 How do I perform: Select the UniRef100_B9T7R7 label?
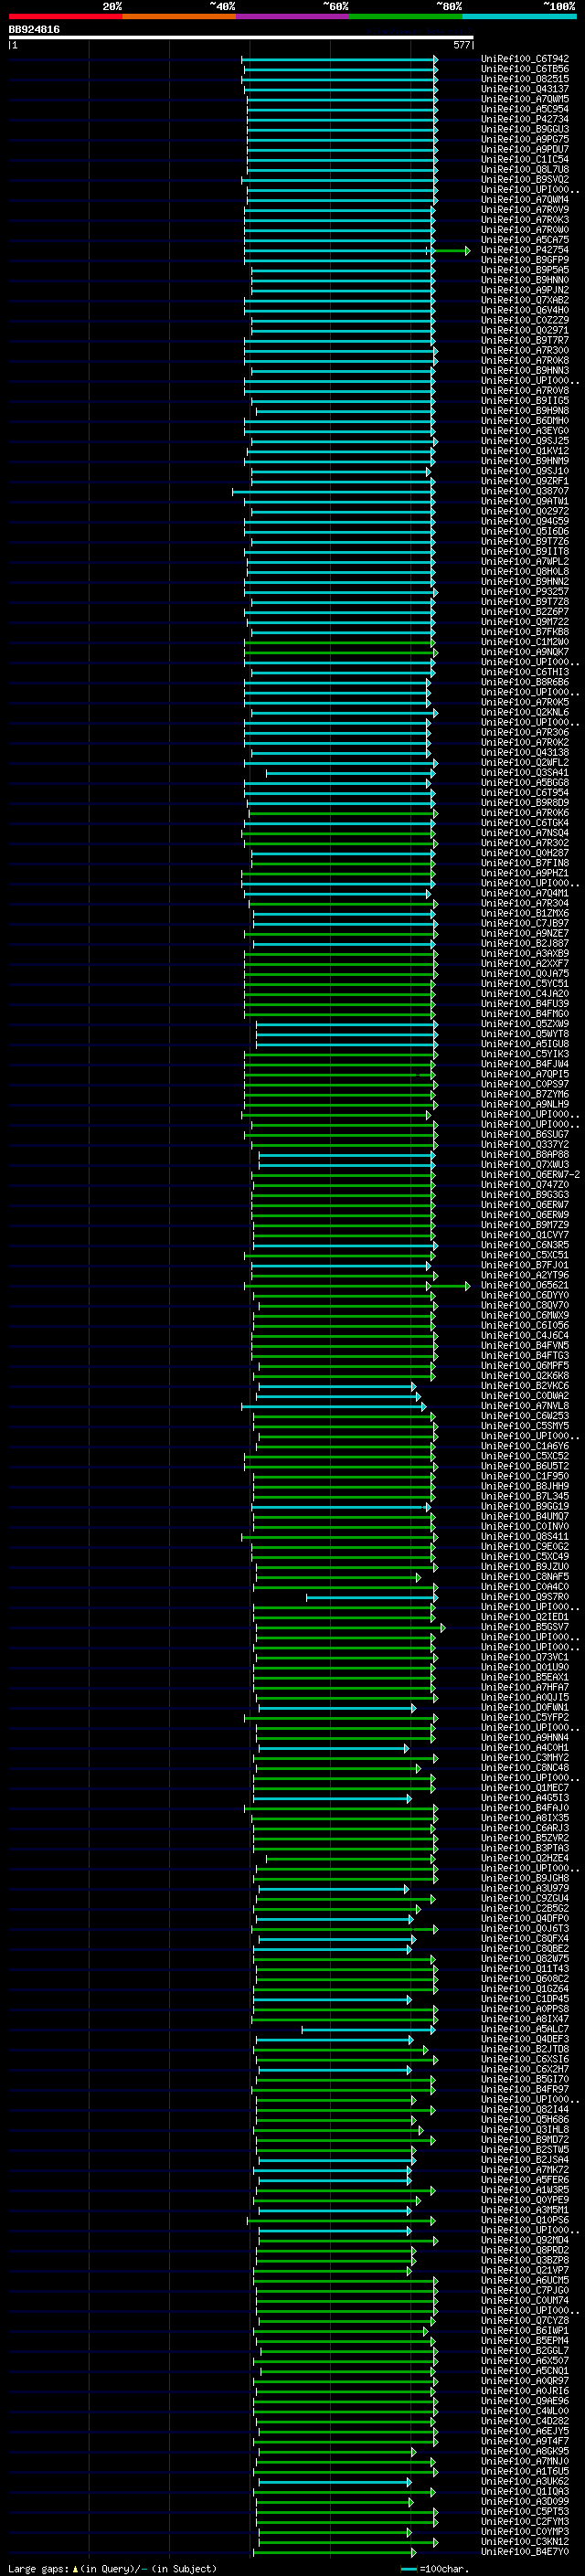[x=525, y=340]
